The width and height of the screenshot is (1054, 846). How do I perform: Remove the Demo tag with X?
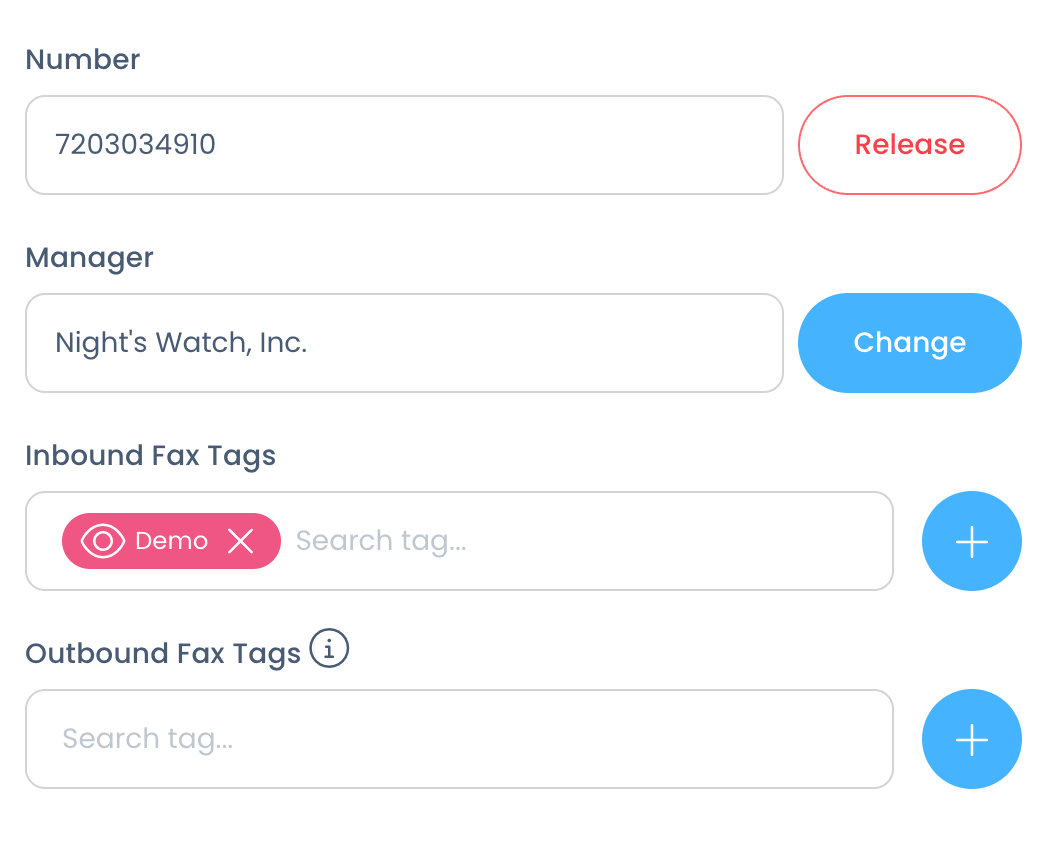pyautogui.click(x=240, y=541)
